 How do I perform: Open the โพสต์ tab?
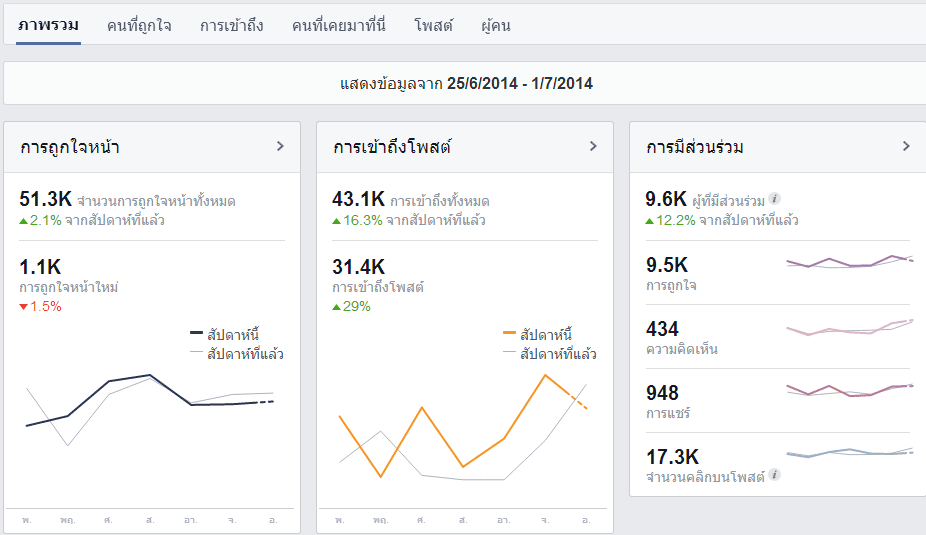point(433,25)
